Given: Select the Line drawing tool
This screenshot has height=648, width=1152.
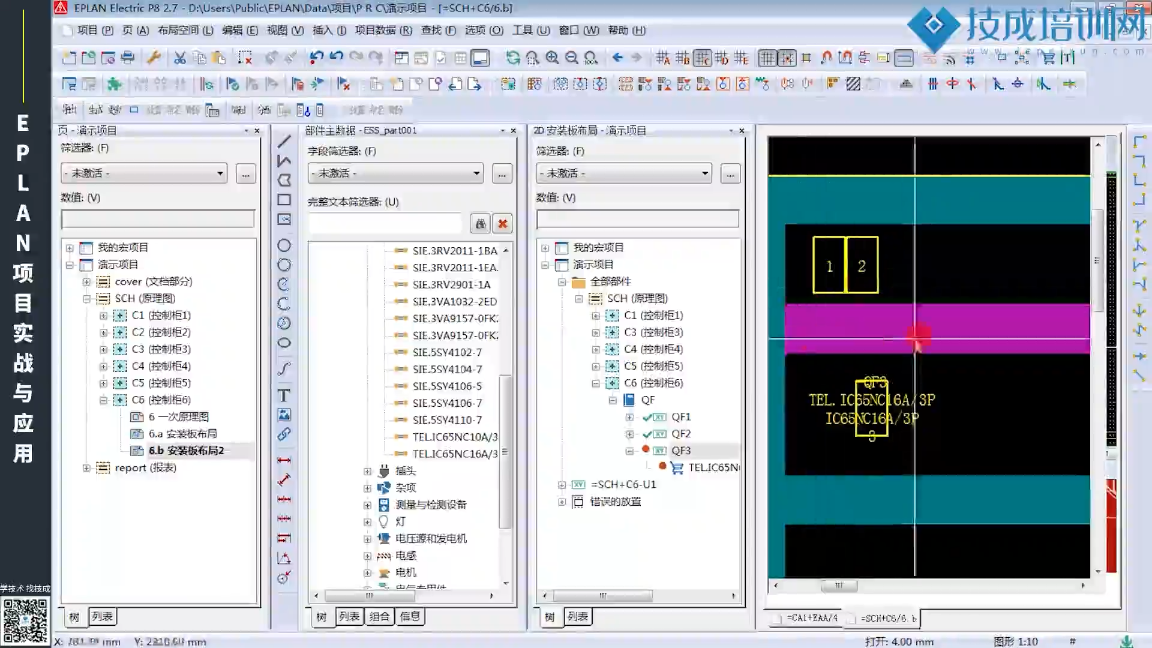Looking at the screenshot, I should (284, 140).
